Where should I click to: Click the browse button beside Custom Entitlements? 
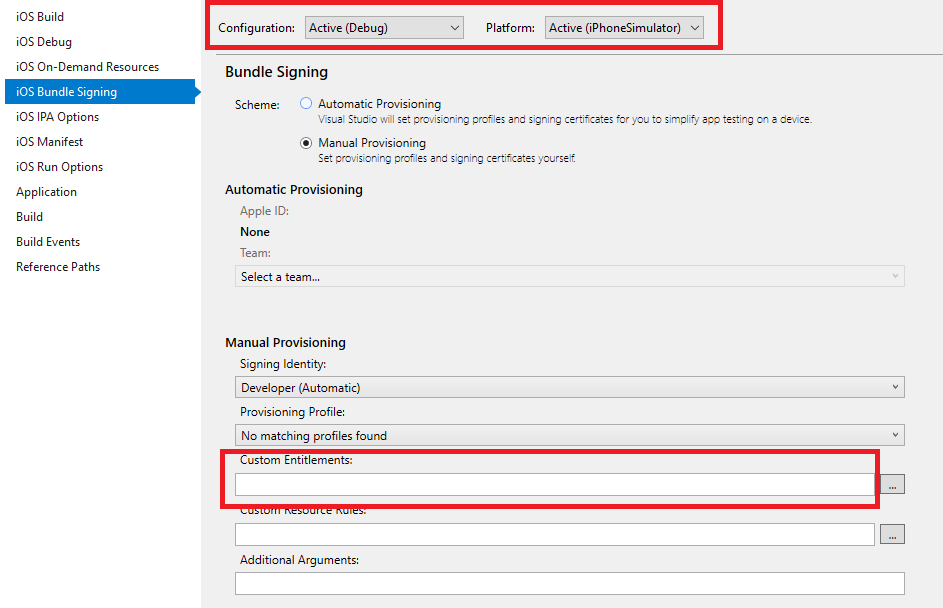(x=892, y=484)
